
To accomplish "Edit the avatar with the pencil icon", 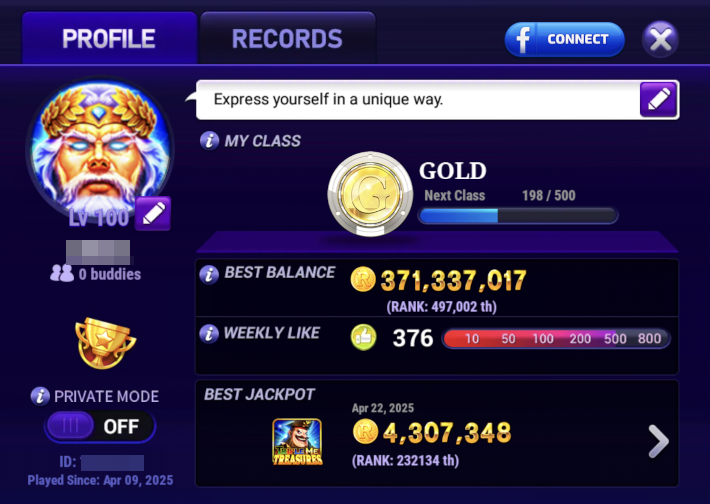I will point(153,213).
